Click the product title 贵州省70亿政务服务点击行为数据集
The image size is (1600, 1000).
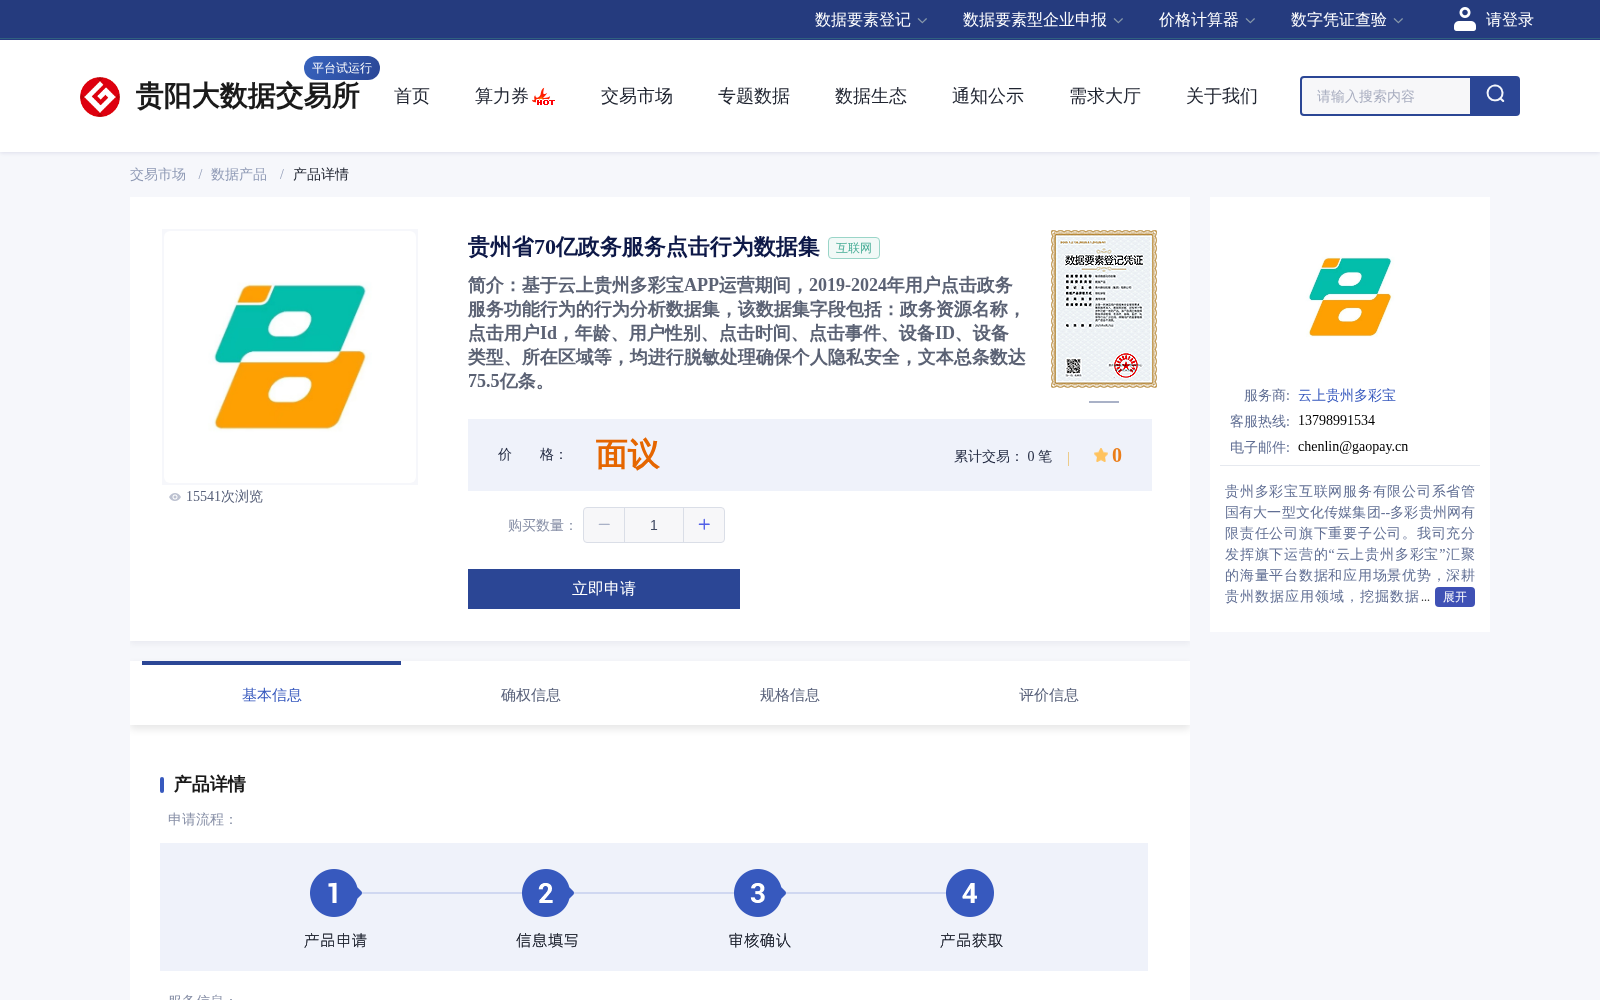pyautogui.click(x=644, y=247)
